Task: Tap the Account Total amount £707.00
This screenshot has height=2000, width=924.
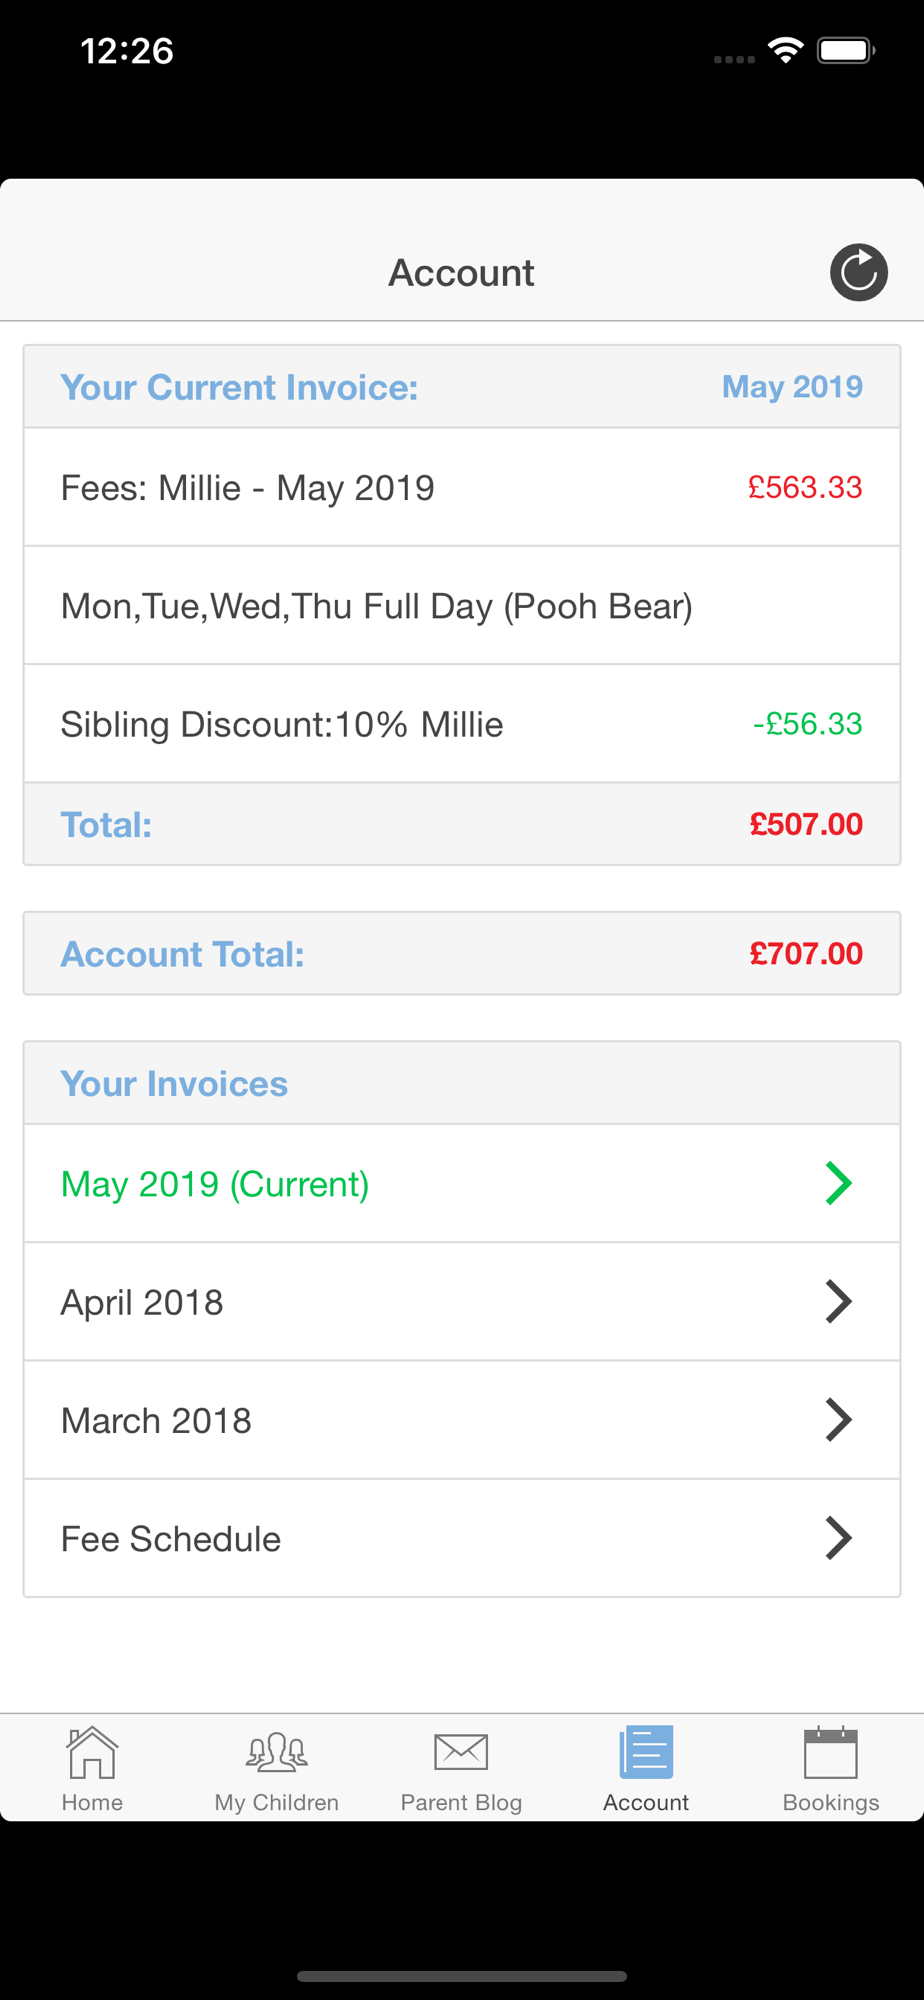Action: tap(806, 954)
